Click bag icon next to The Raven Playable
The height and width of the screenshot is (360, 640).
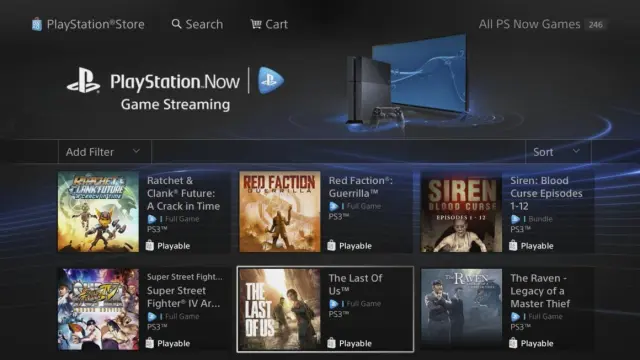pyautogui.click(x=513, y=343)
